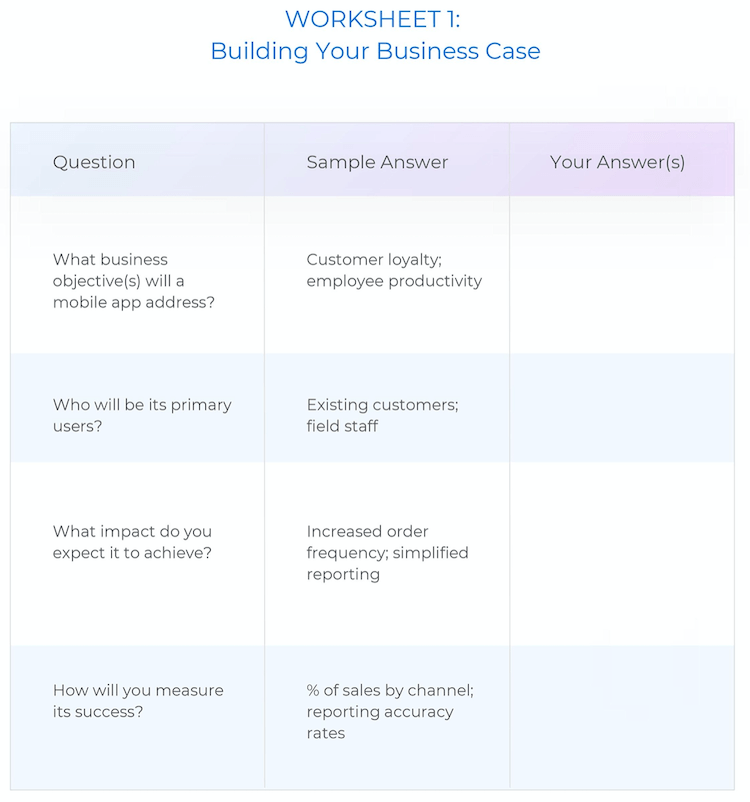Click 'What impact do you expect' question
This screenshot has height=802, width=750.
132,542
